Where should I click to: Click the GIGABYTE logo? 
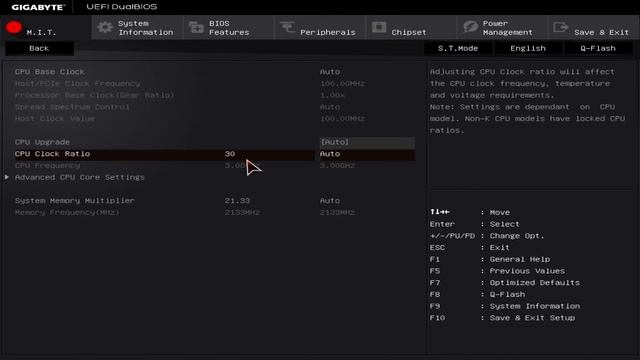38,7
